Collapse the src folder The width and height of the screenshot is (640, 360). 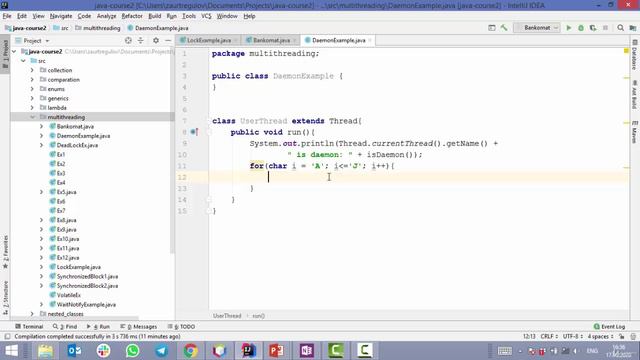pos(23,61)
